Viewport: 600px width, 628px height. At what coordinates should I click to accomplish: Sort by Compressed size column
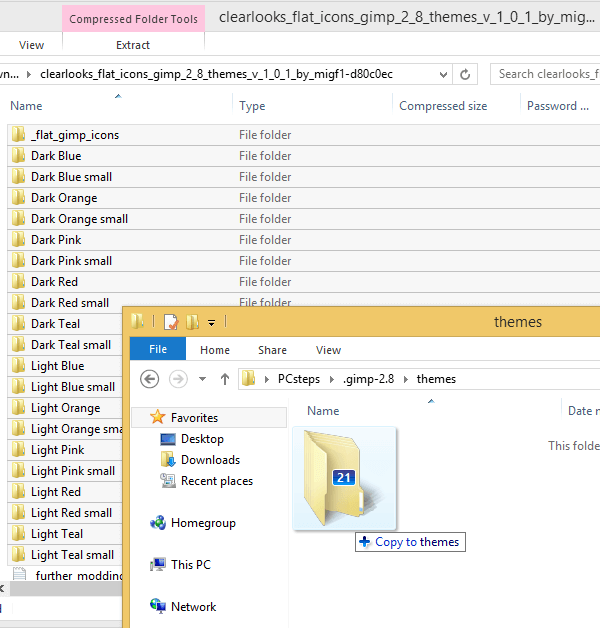tap(456, 106)
